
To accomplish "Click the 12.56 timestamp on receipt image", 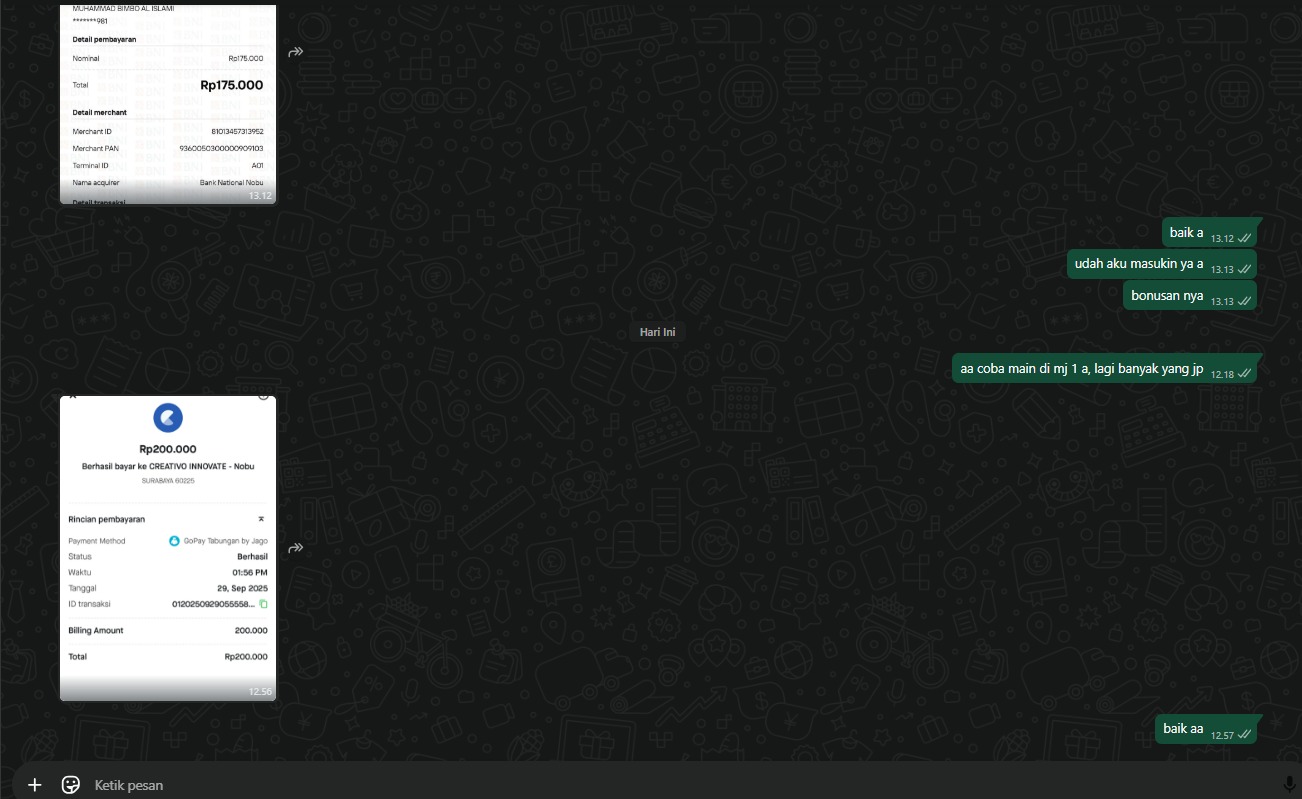I will pos(260,692).
